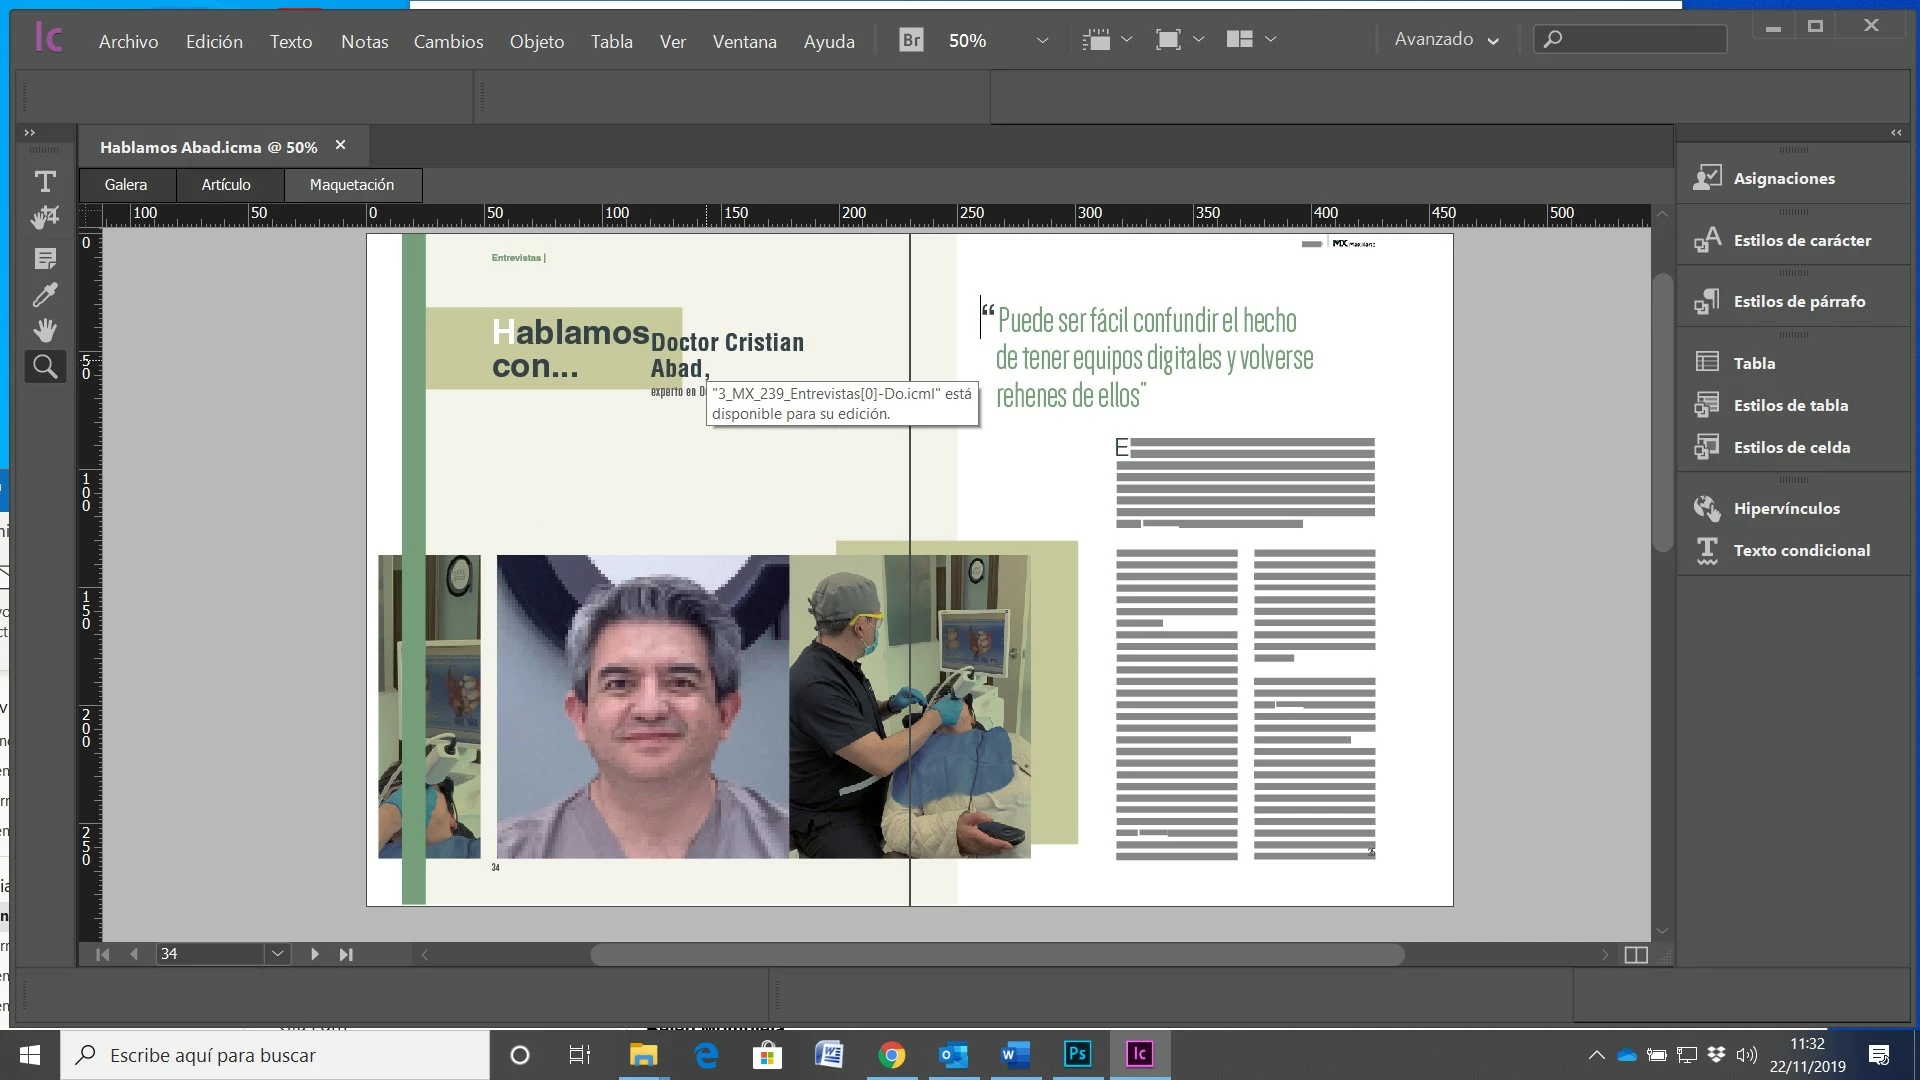The height and width of the screenshot is (1080, 1920).
Task: Select the Zoom tool
Action: pyautogui.click(x=45, y=367)
